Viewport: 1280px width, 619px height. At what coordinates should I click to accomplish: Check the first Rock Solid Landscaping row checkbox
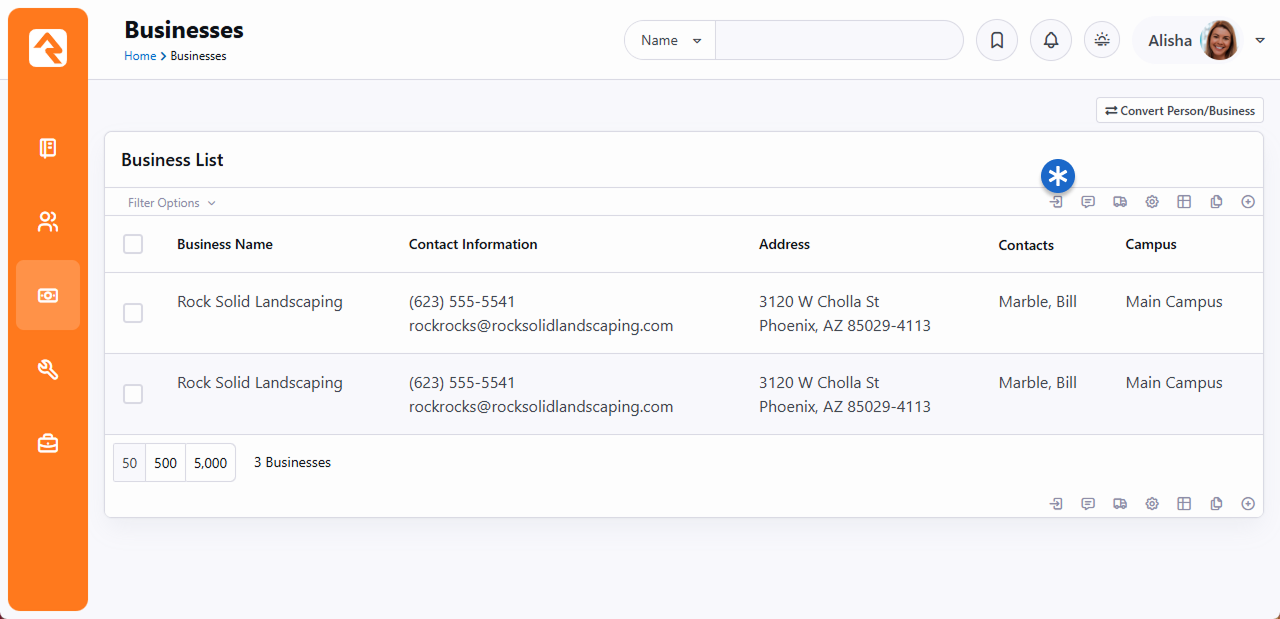pos(133,313)
